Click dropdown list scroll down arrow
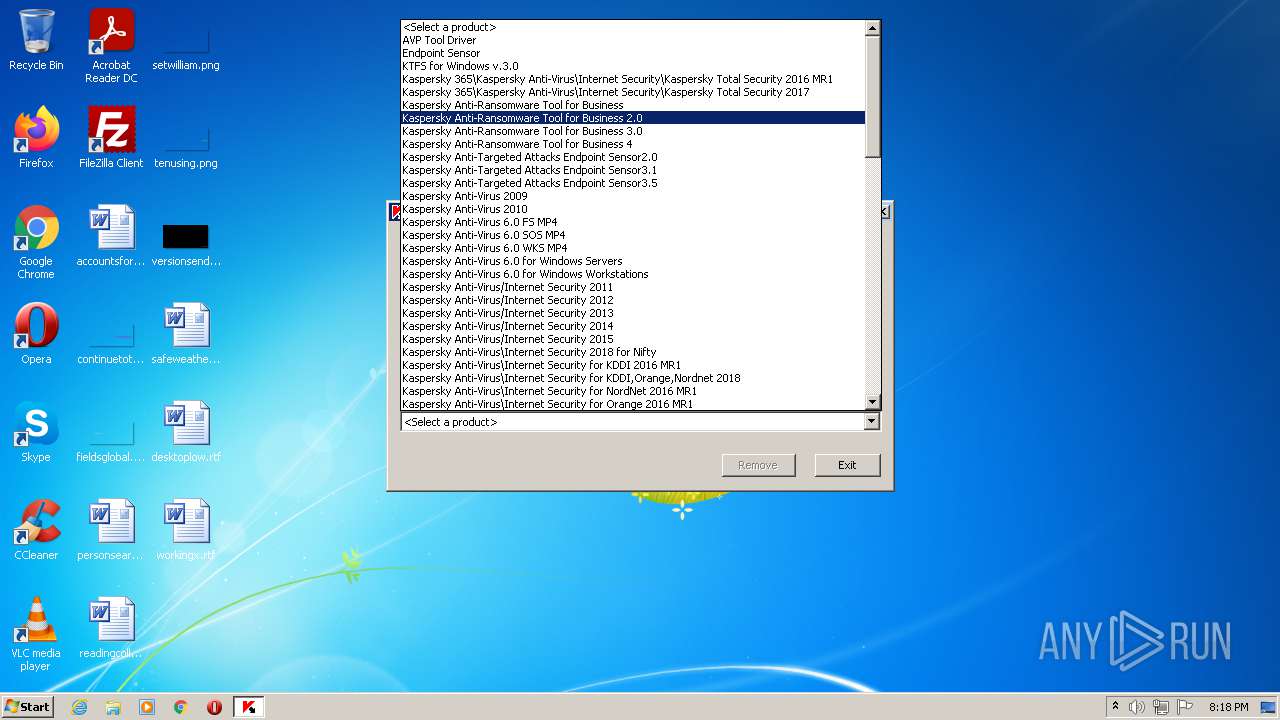 coord(872,402)
